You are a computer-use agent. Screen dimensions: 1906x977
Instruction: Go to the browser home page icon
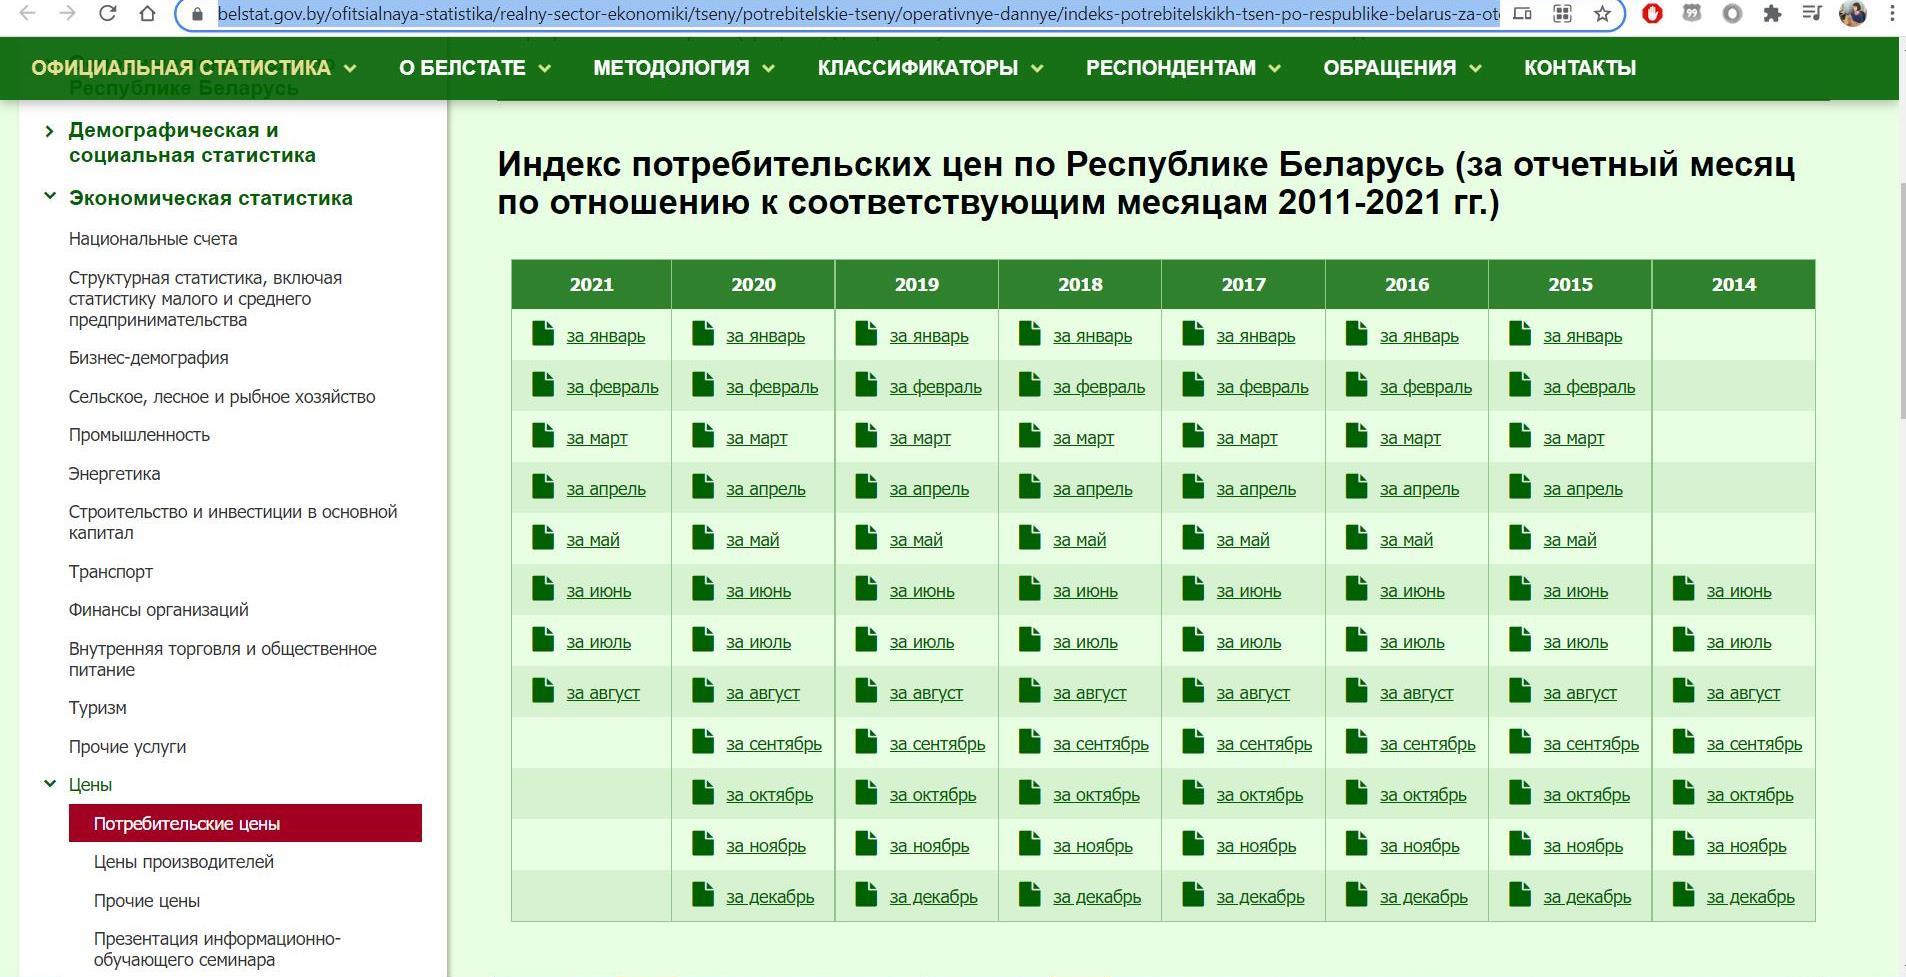coord(147,14)
